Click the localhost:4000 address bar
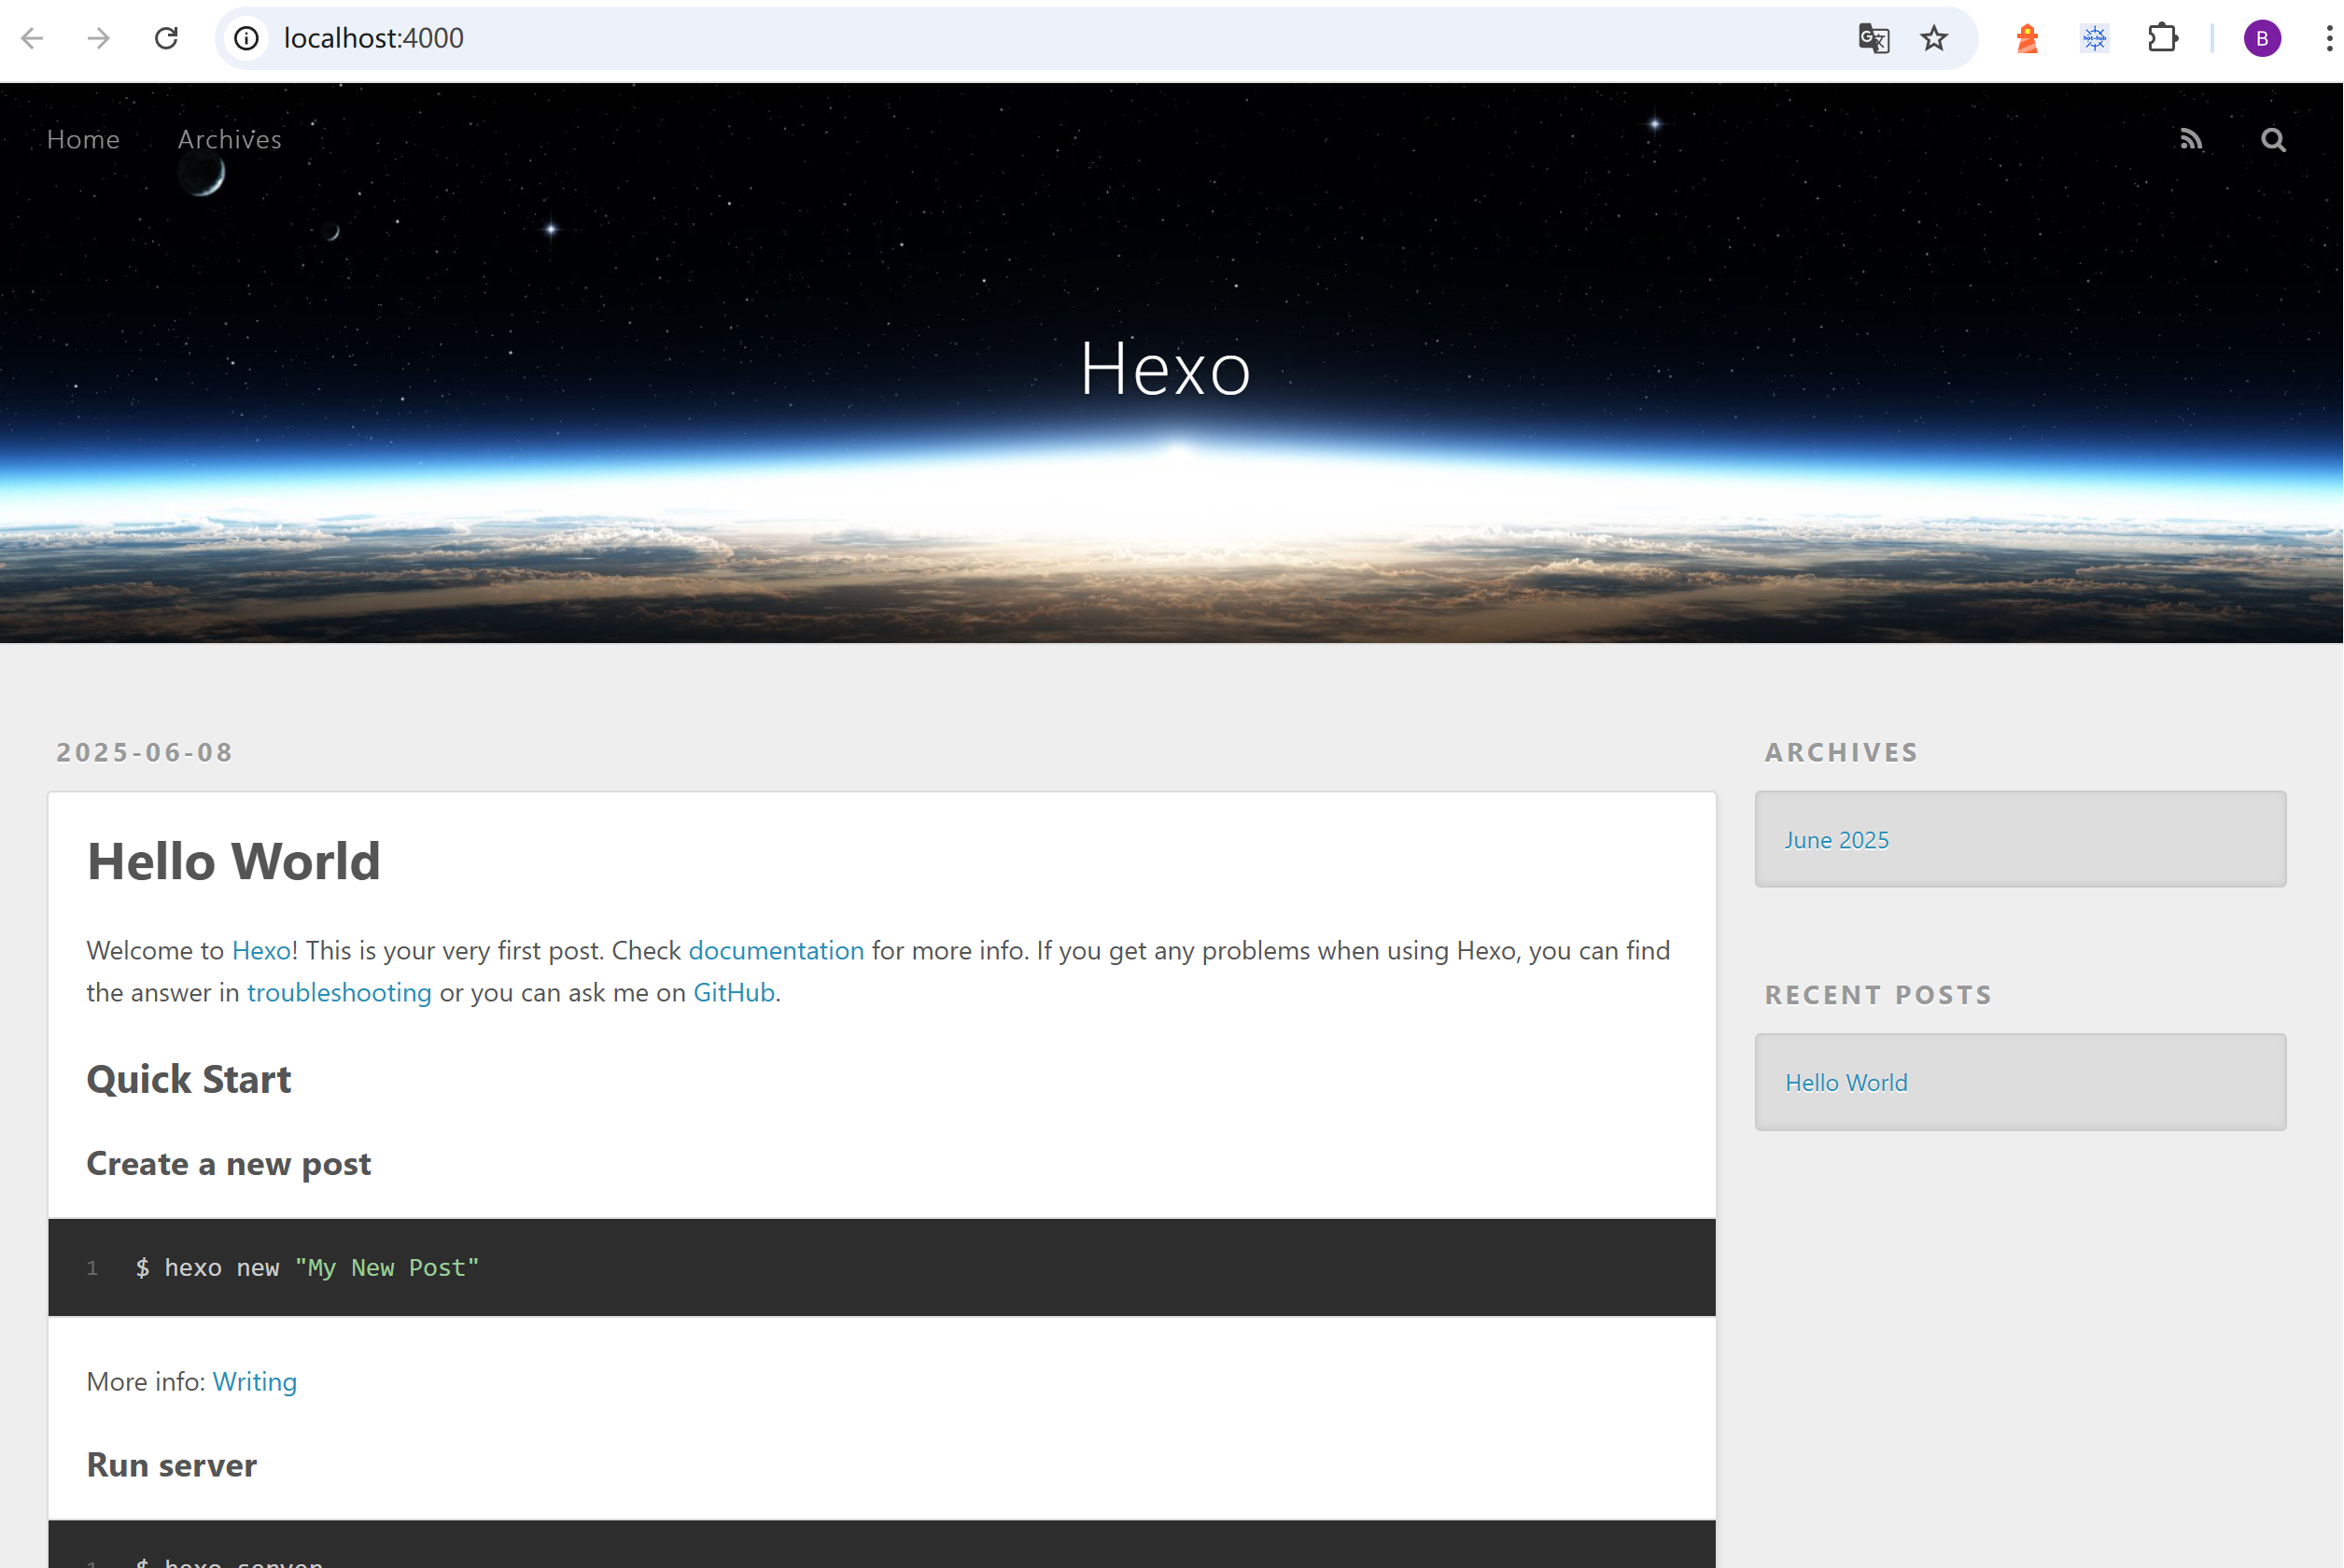Screen dimensions: 2344x1568 pos(900,38)
